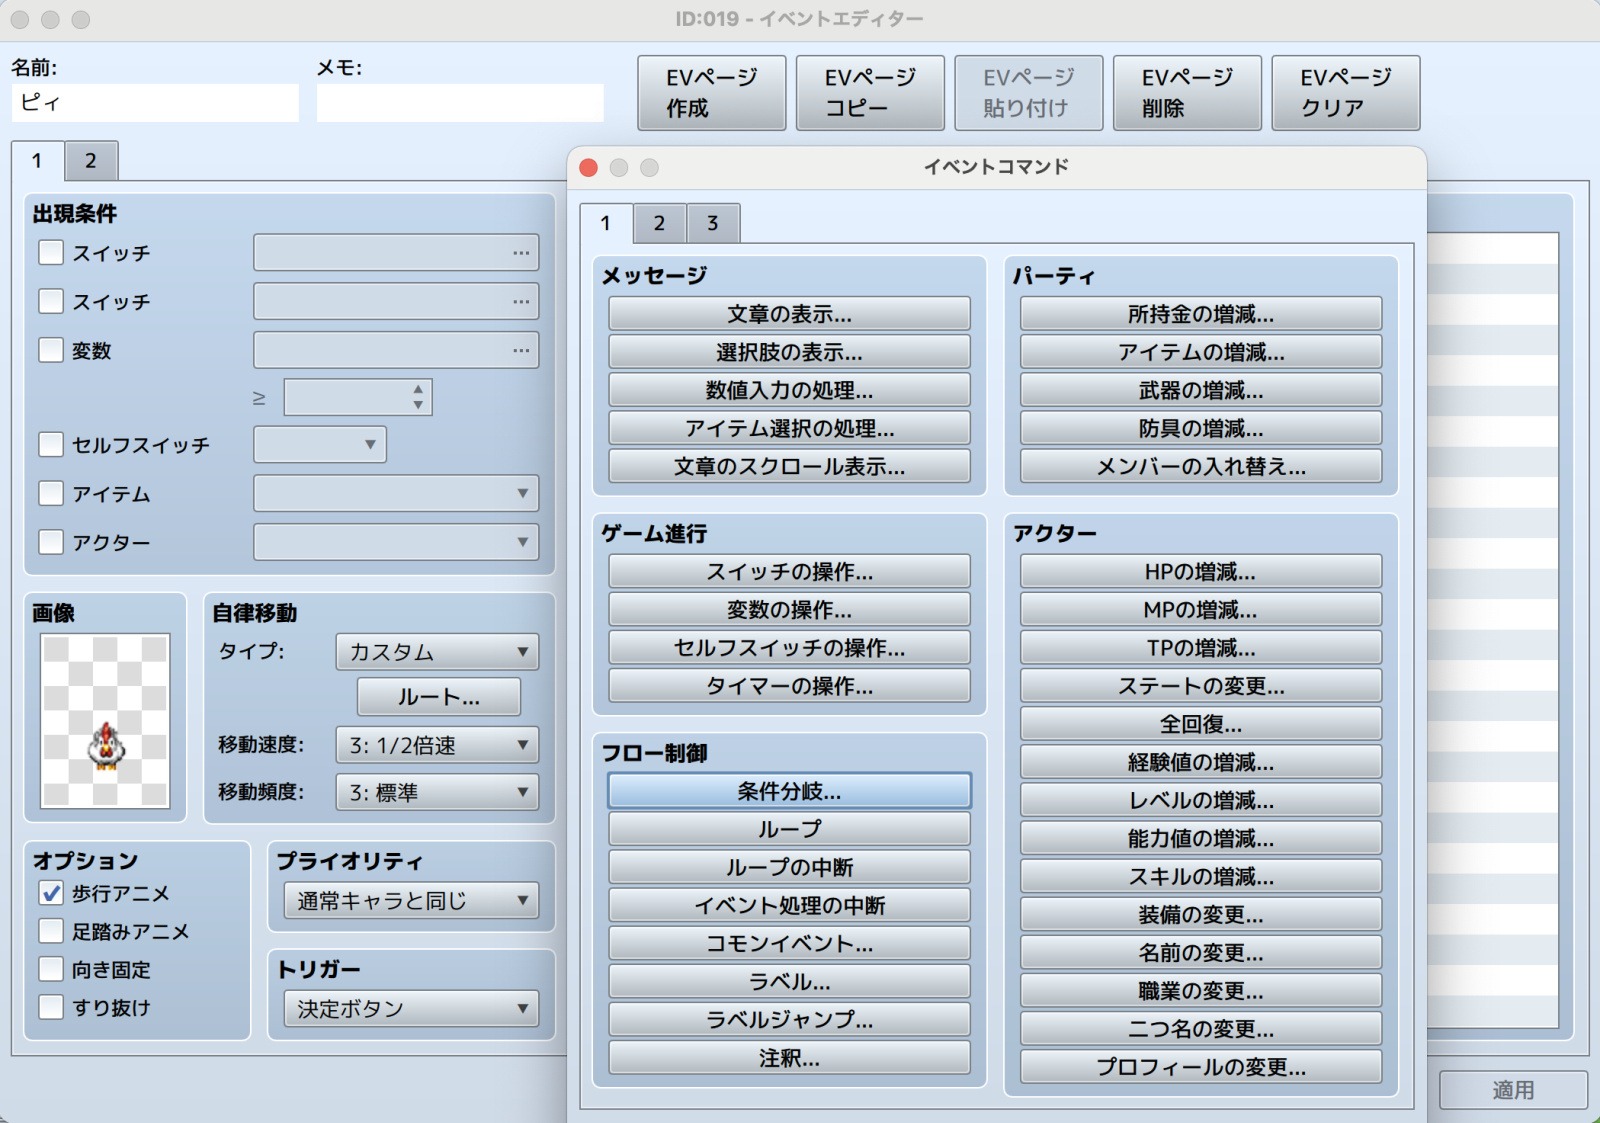Enable the すり抜け option checkbox

(x=51, y=1007)
